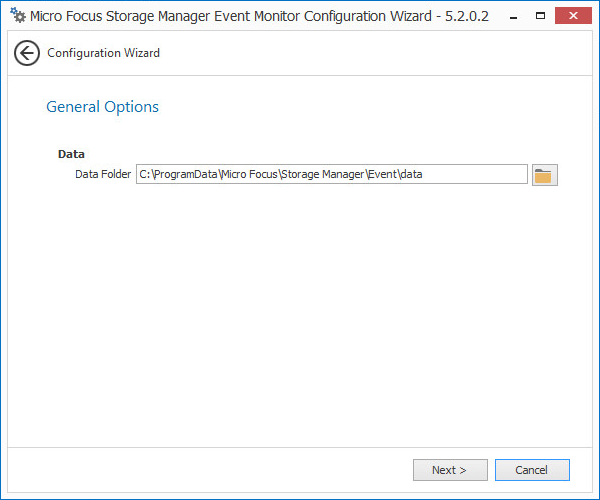Click the General Options heading
This screenshot has width=600, height=500.
(x=102, y=107)
